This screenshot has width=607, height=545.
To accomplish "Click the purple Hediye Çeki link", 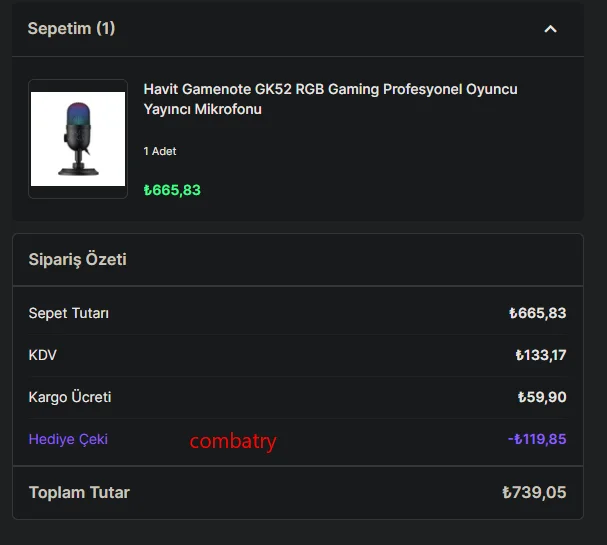I will [68, 439].
